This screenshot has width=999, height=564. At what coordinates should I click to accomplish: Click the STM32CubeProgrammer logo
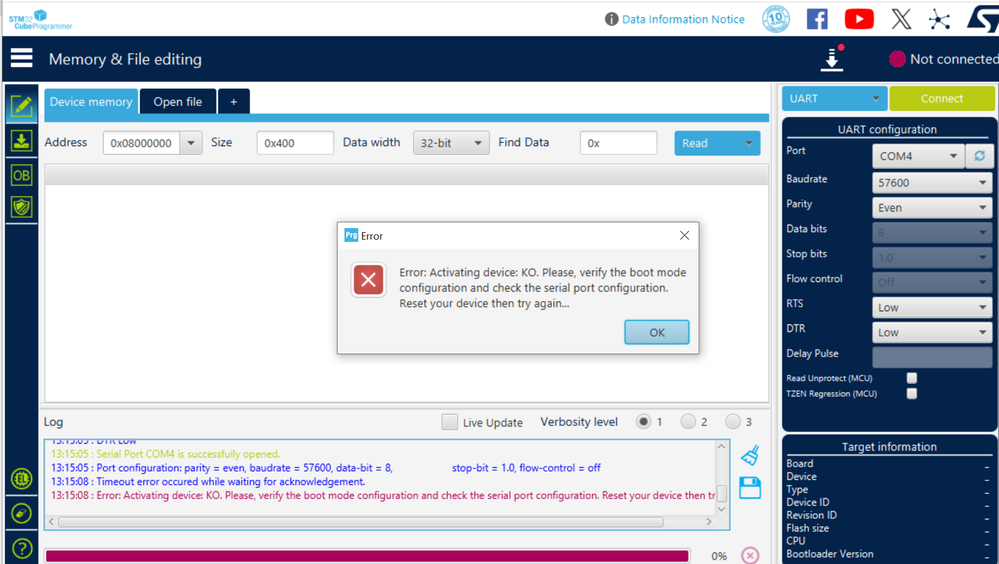pyautogui.click(x=40, y=19)
